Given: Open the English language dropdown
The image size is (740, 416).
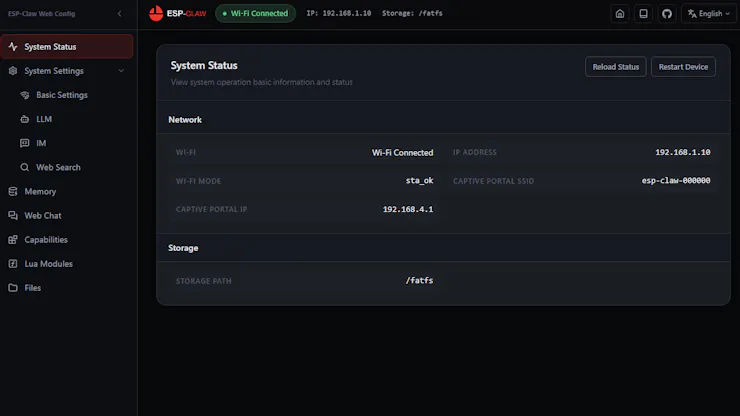Looking at the screenshot, I should point(709,14).
